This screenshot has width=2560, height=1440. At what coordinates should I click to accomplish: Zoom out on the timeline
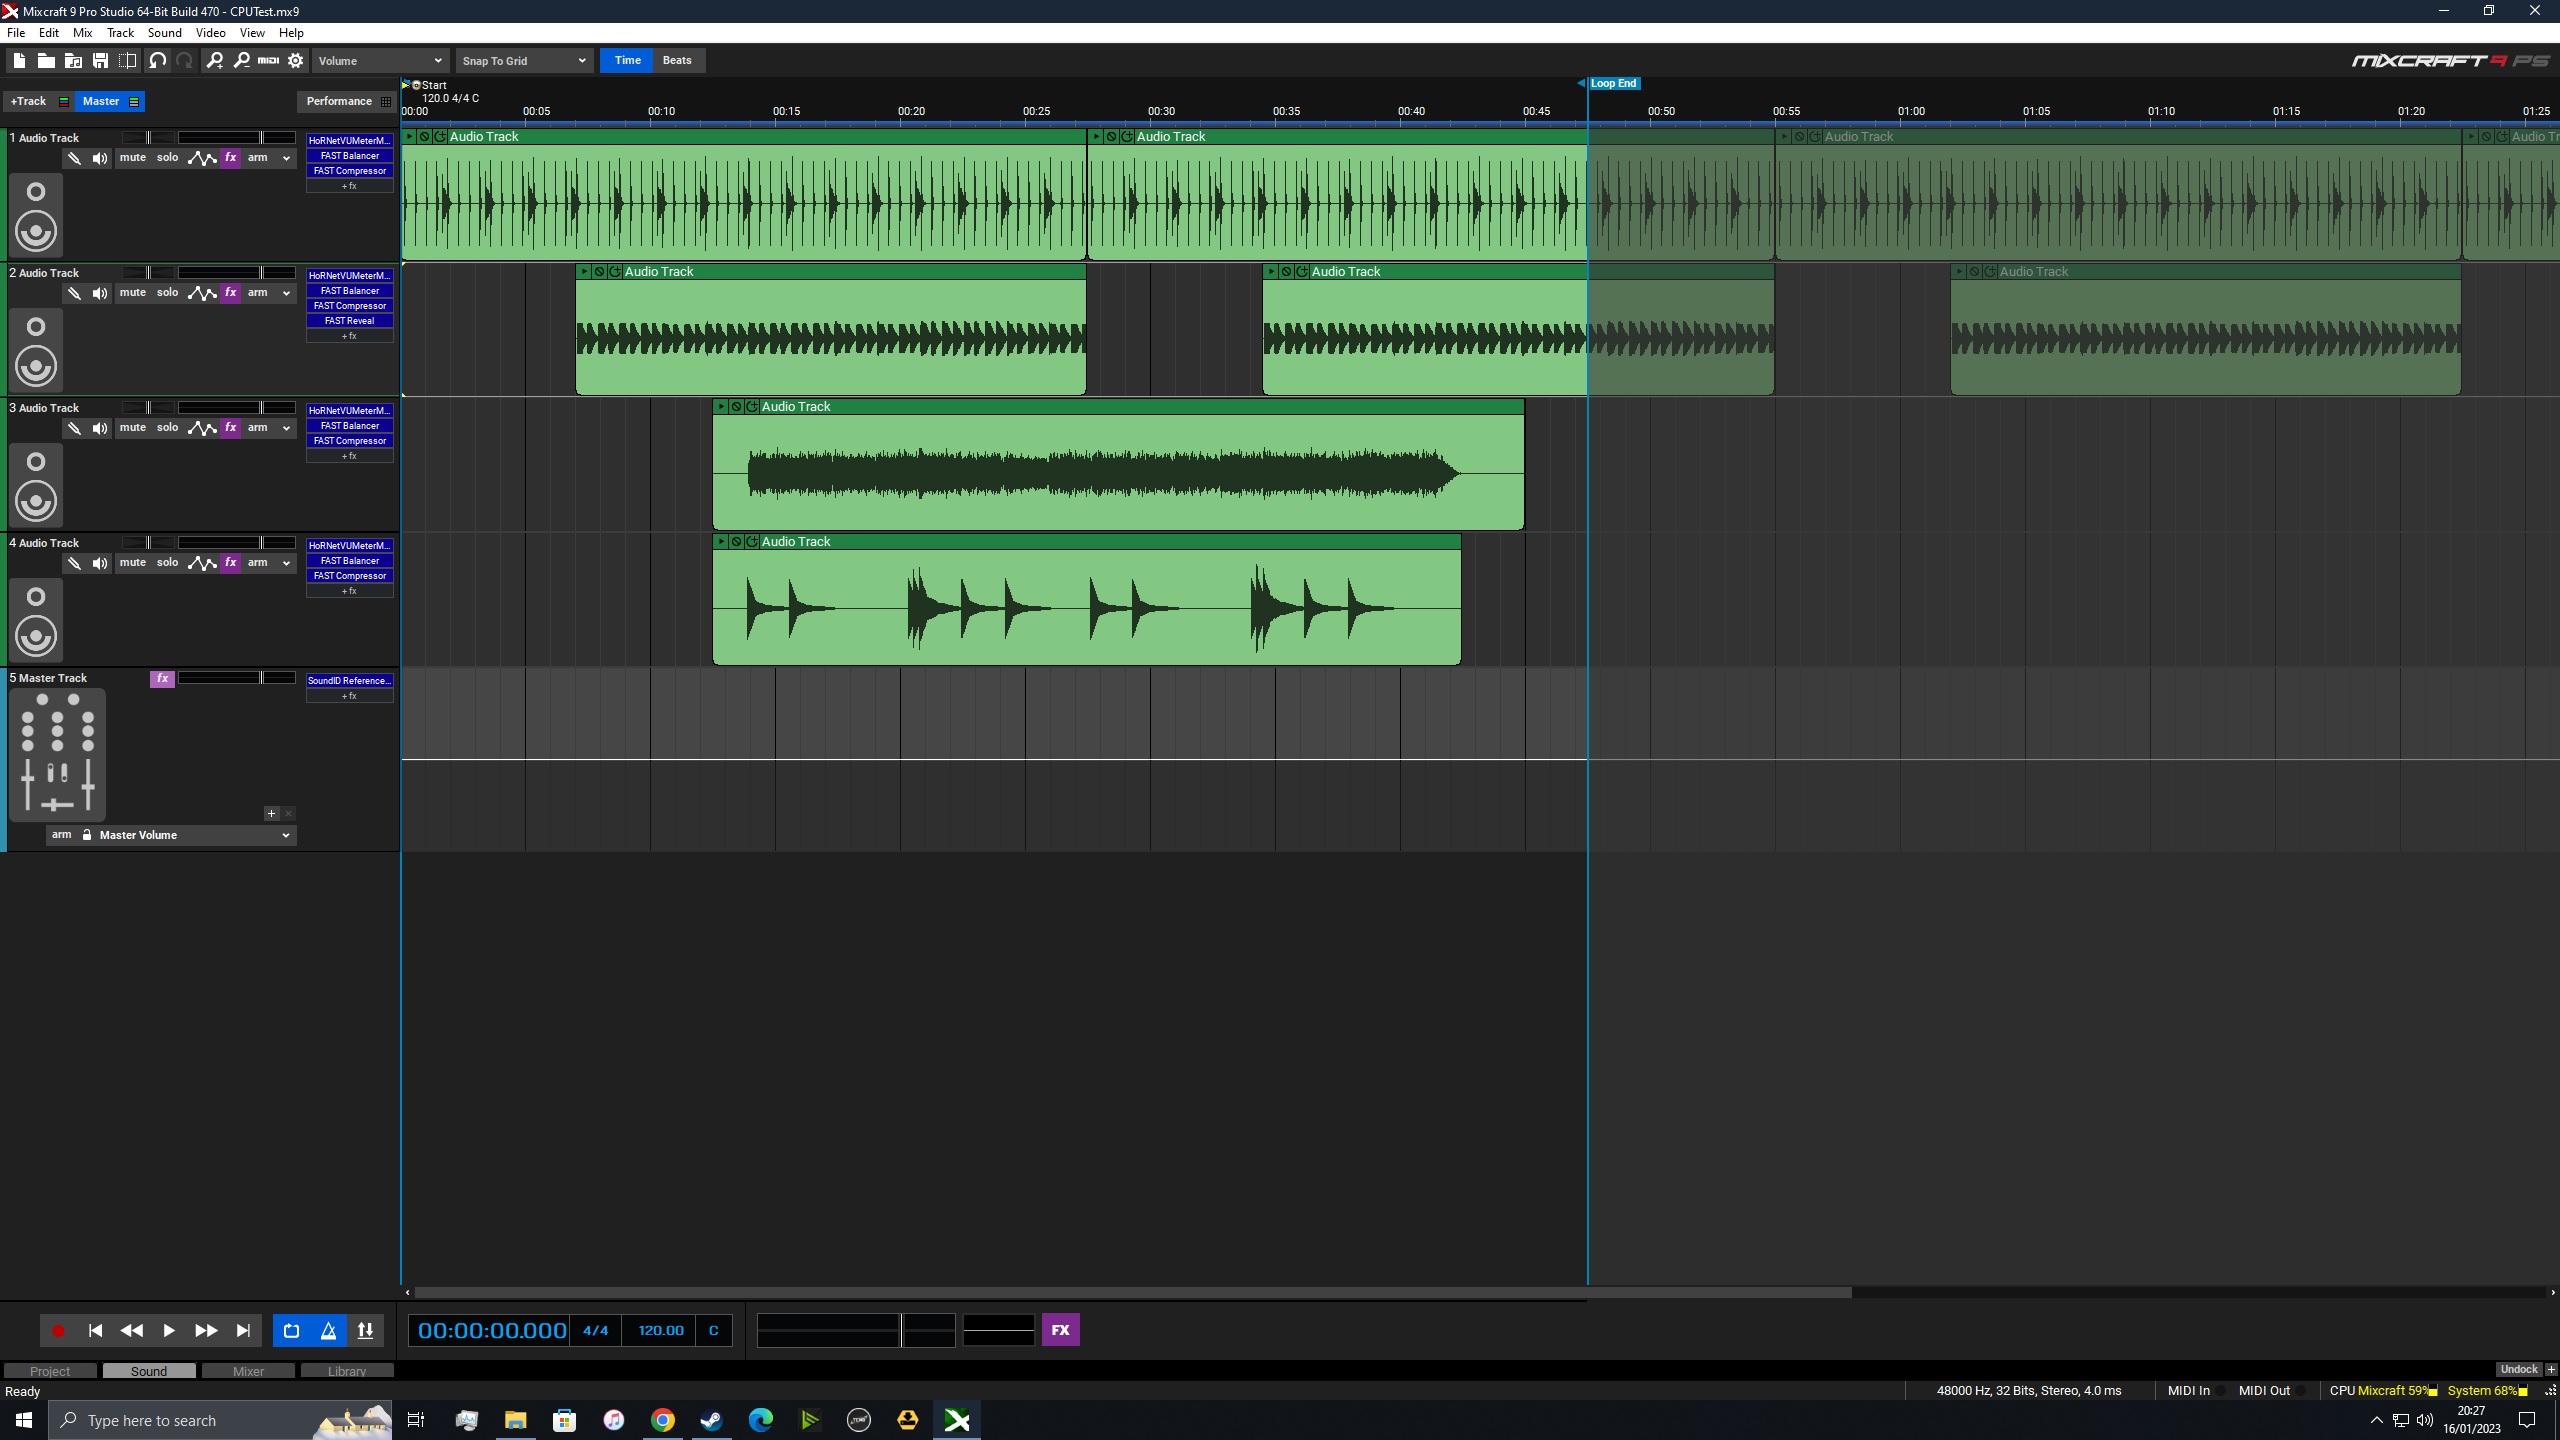241,61
